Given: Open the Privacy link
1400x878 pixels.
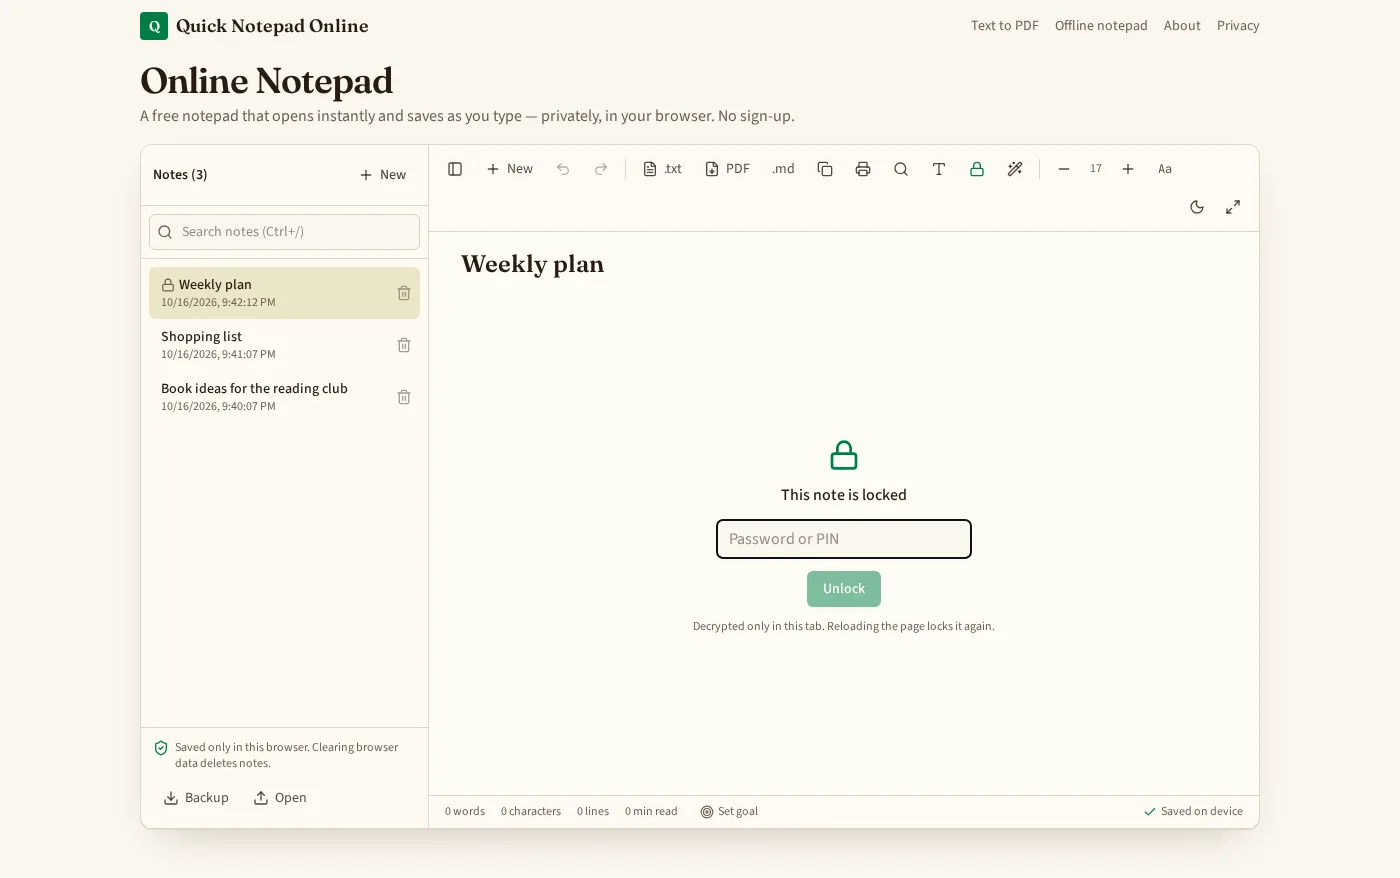Looking at the screenshot, I should click(1238, 26).
